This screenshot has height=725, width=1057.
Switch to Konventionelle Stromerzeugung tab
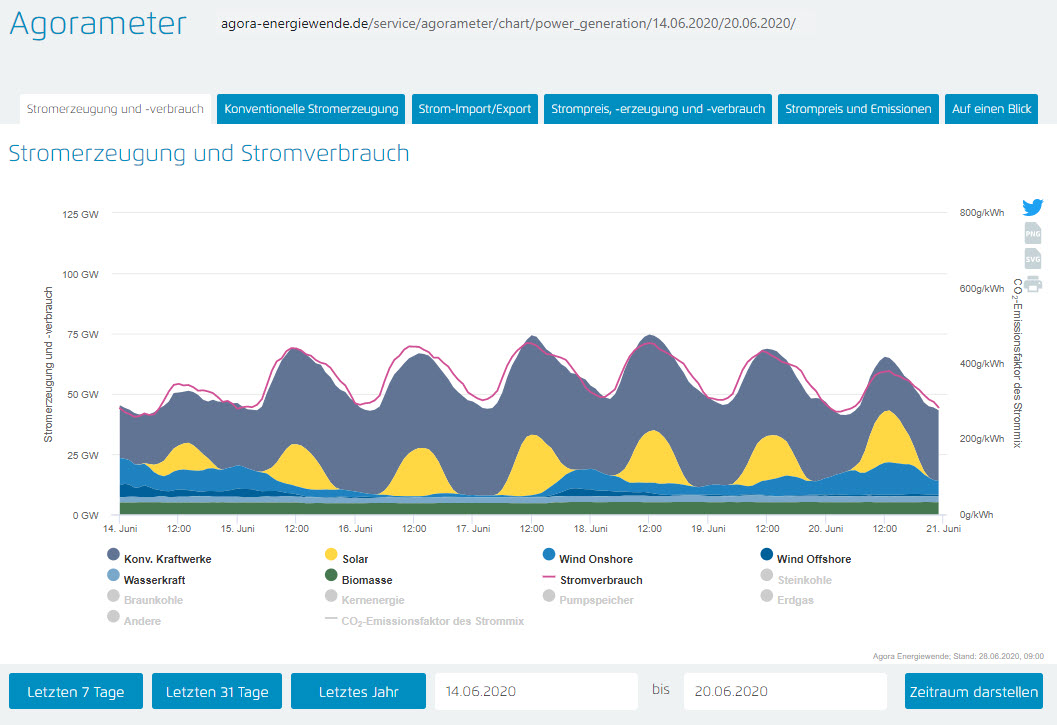(x=311, y=109)
